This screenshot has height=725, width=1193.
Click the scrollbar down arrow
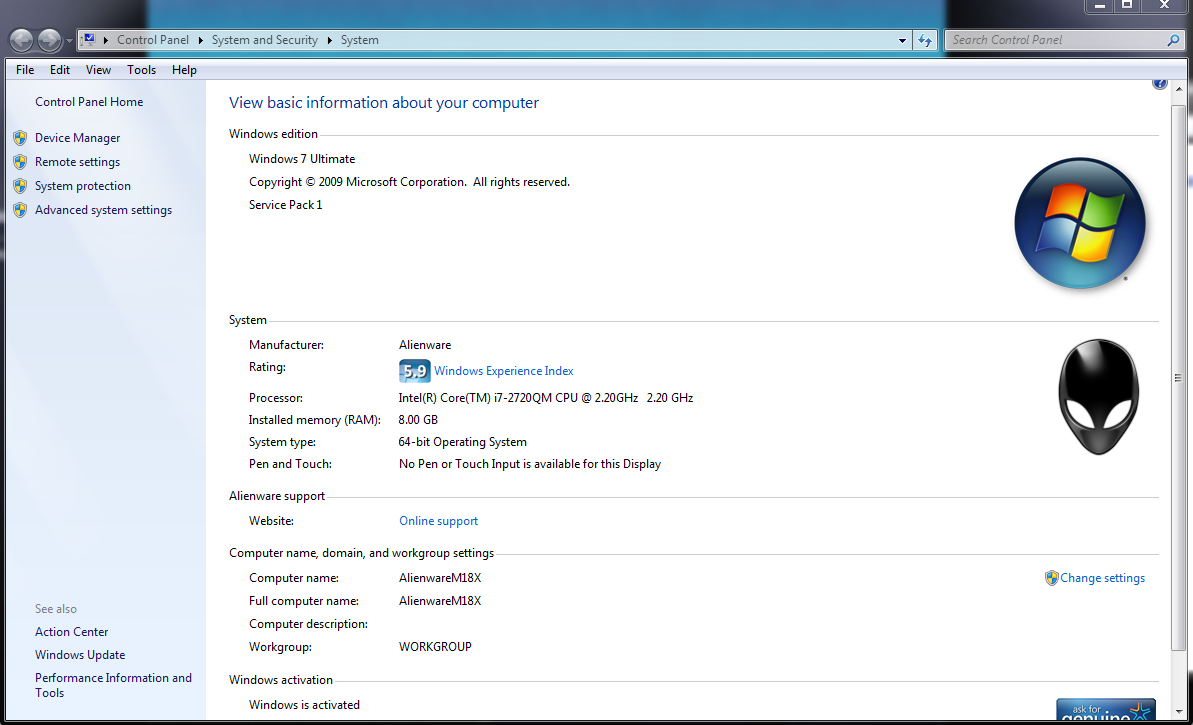[1179, 712]
